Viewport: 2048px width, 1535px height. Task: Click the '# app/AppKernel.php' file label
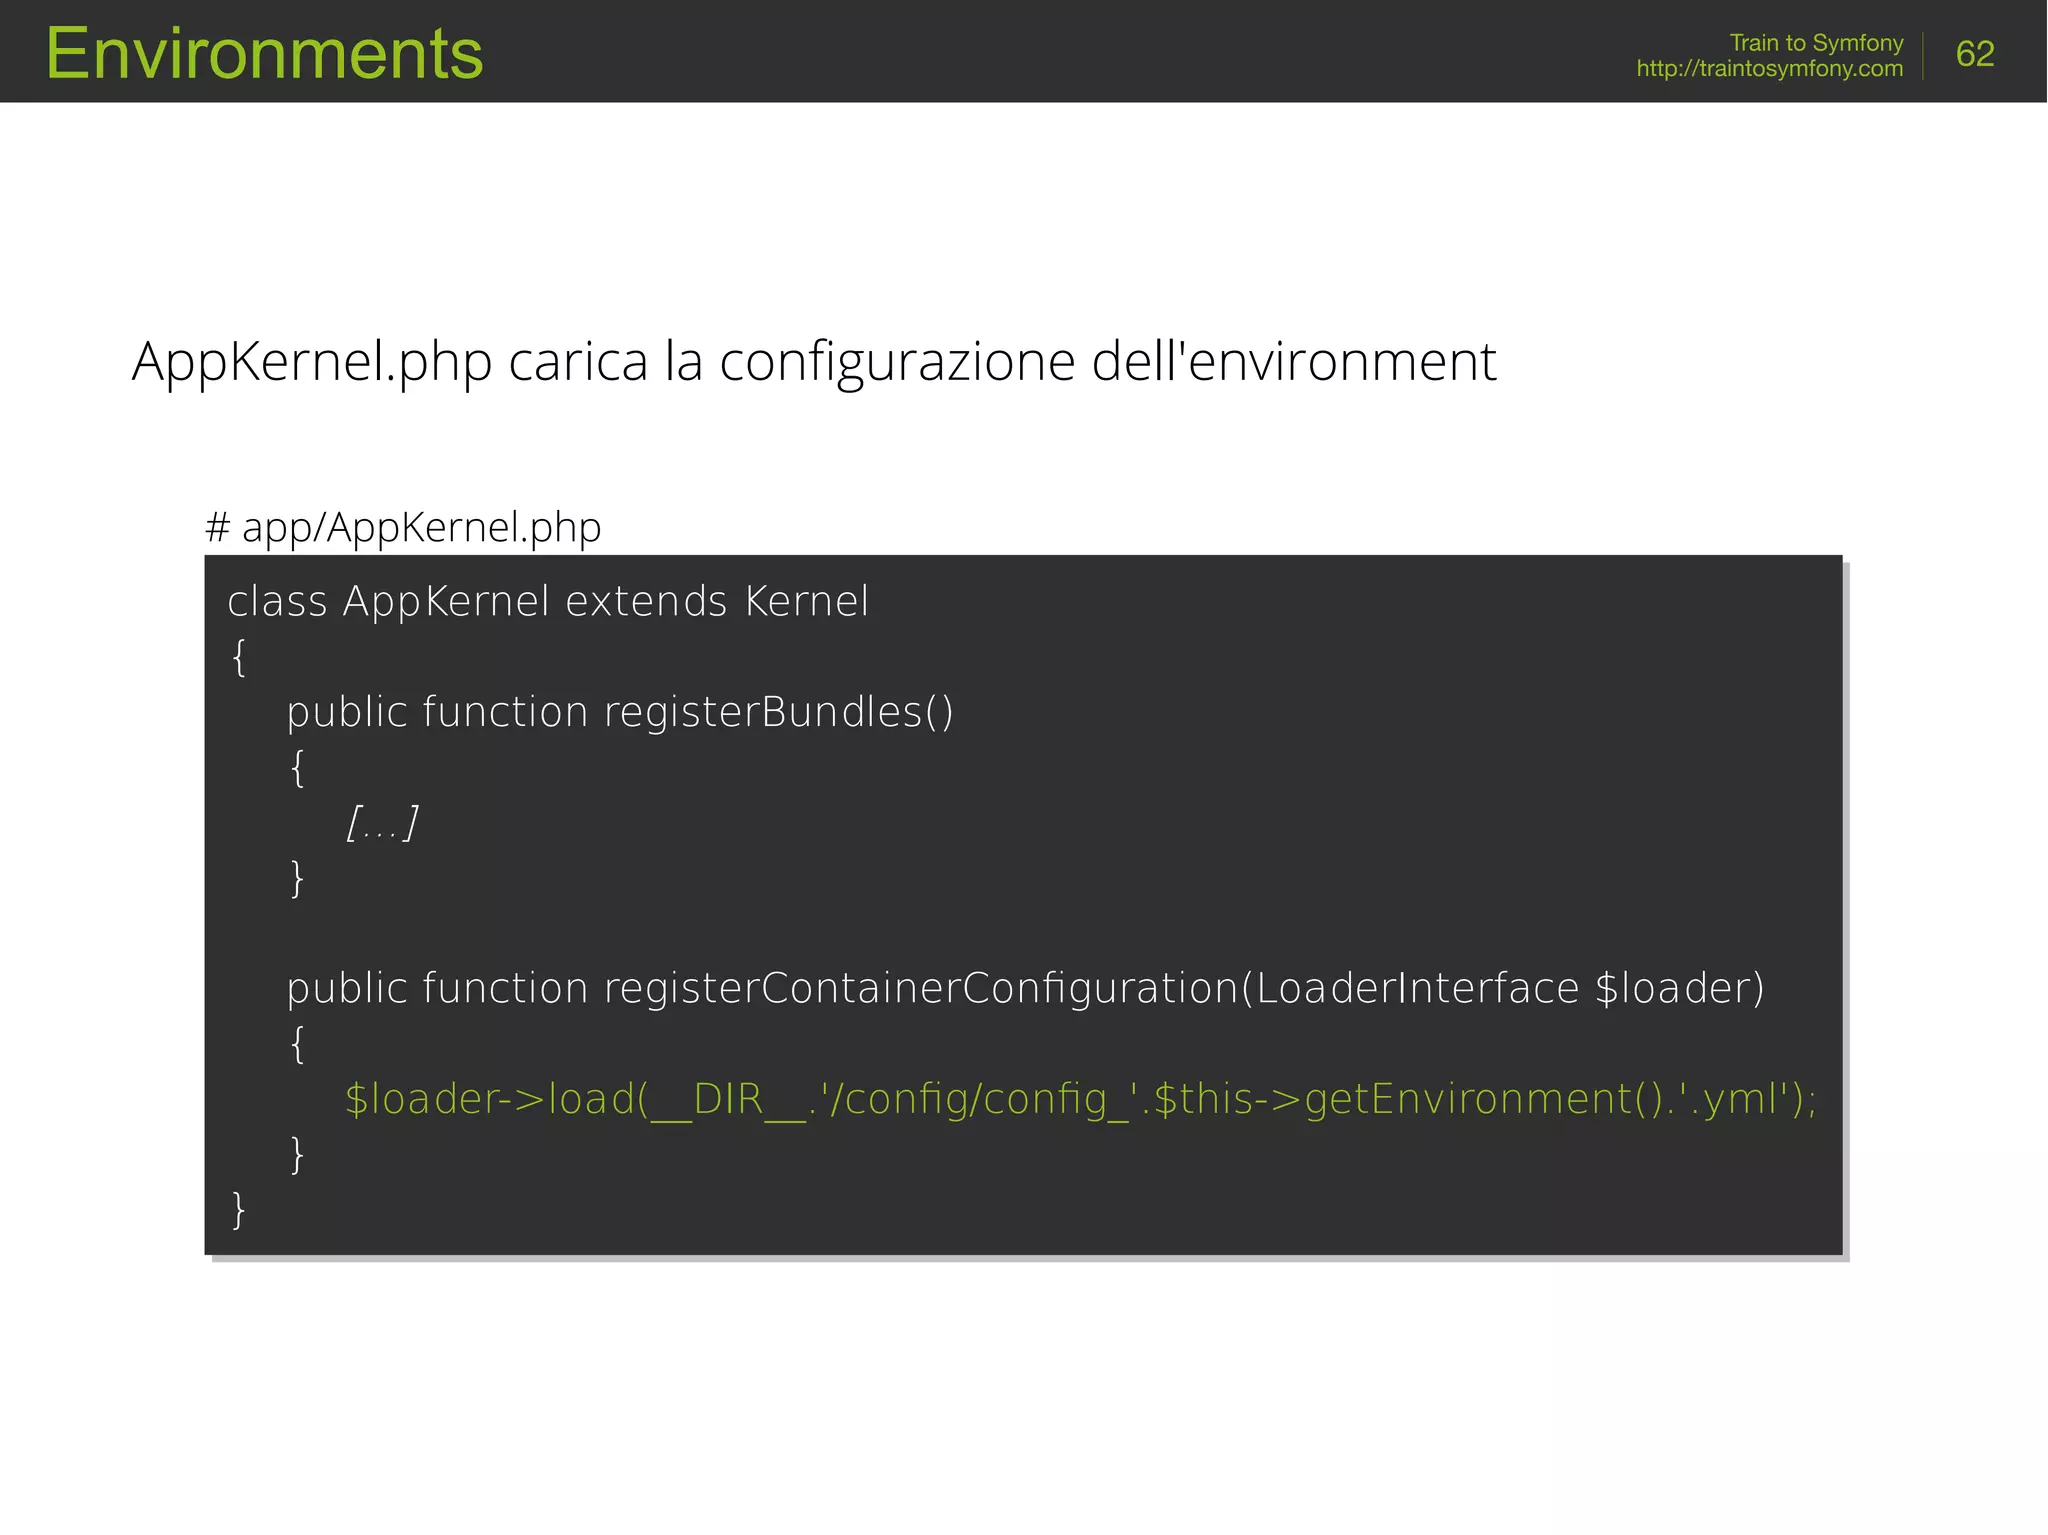coord(403,527)
